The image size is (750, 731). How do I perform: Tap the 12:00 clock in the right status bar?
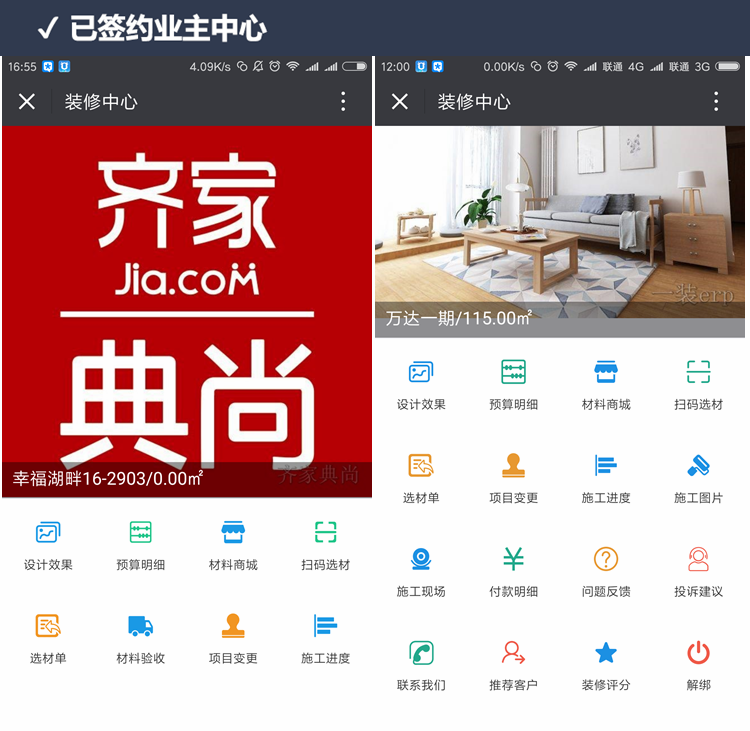point(395,66)
